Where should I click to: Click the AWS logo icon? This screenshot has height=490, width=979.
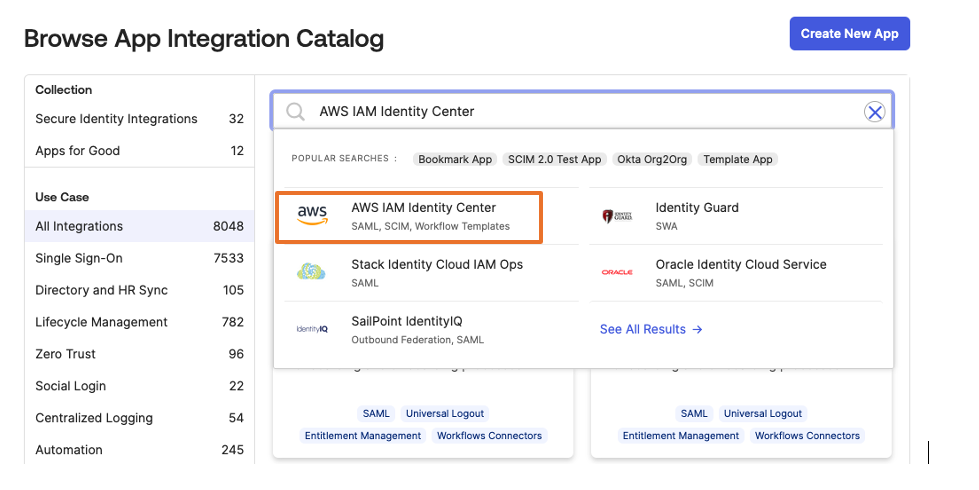313,216
